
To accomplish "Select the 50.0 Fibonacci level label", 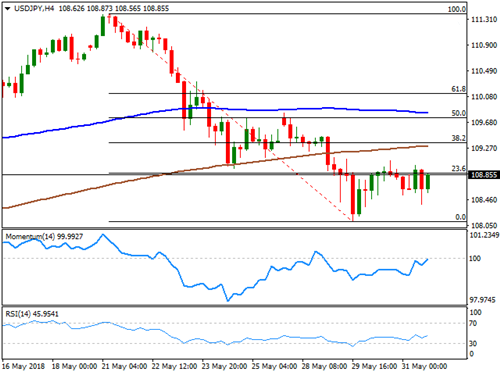I will click(459, 113).
